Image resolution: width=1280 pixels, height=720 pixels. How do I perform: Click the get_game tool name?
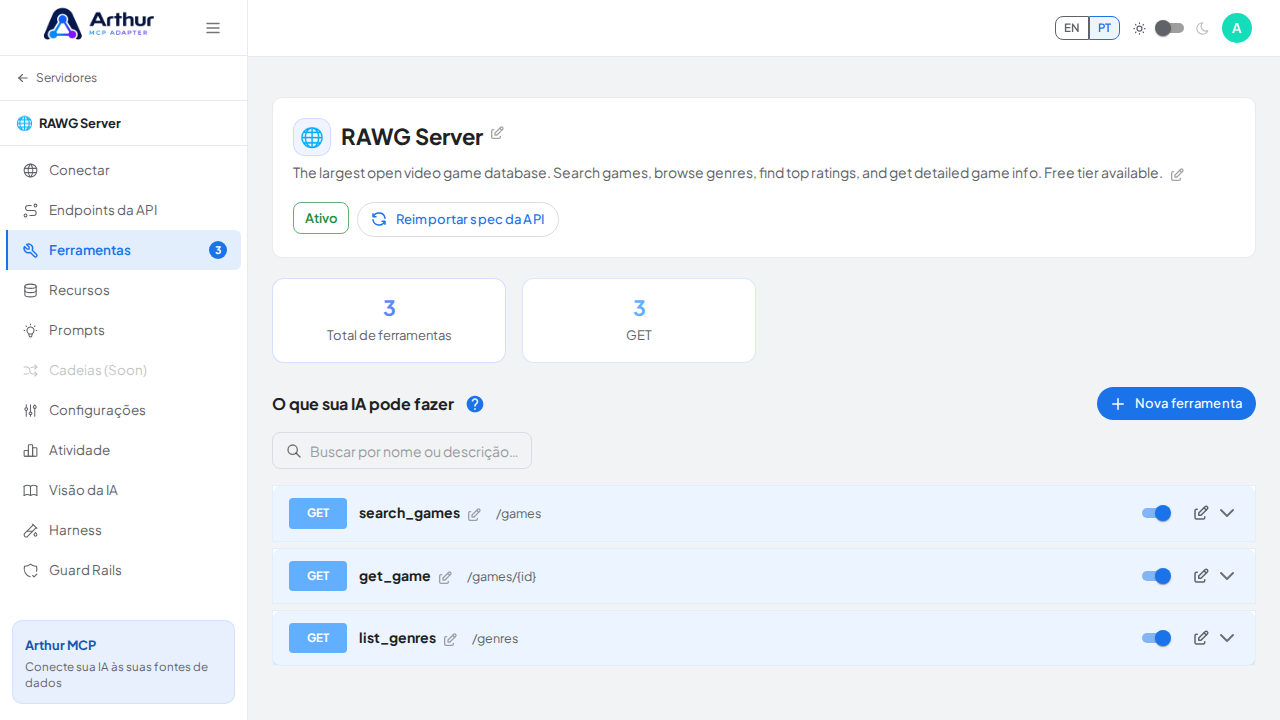pyautogui.click(x=395, y=576)
